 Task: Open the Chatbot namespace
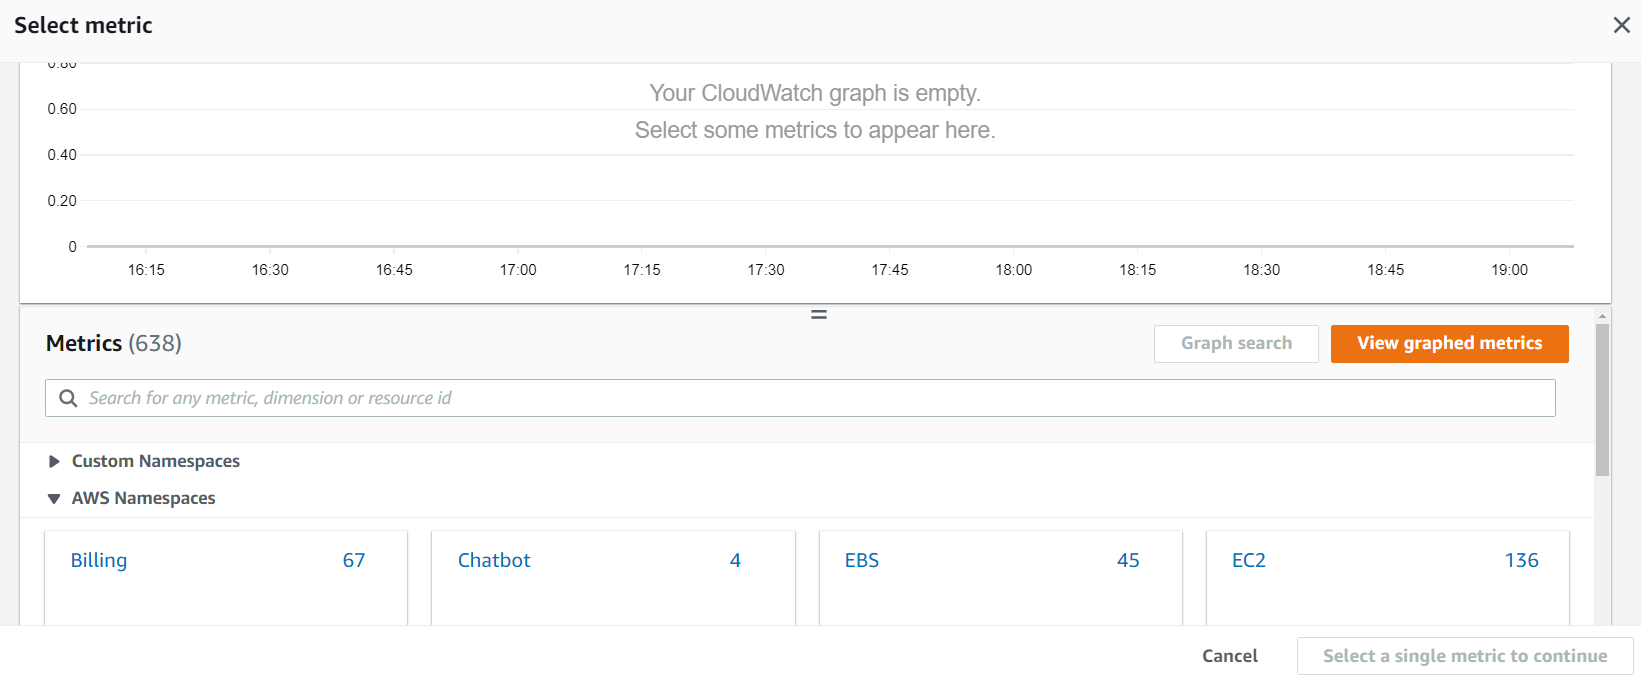[494, 560]
